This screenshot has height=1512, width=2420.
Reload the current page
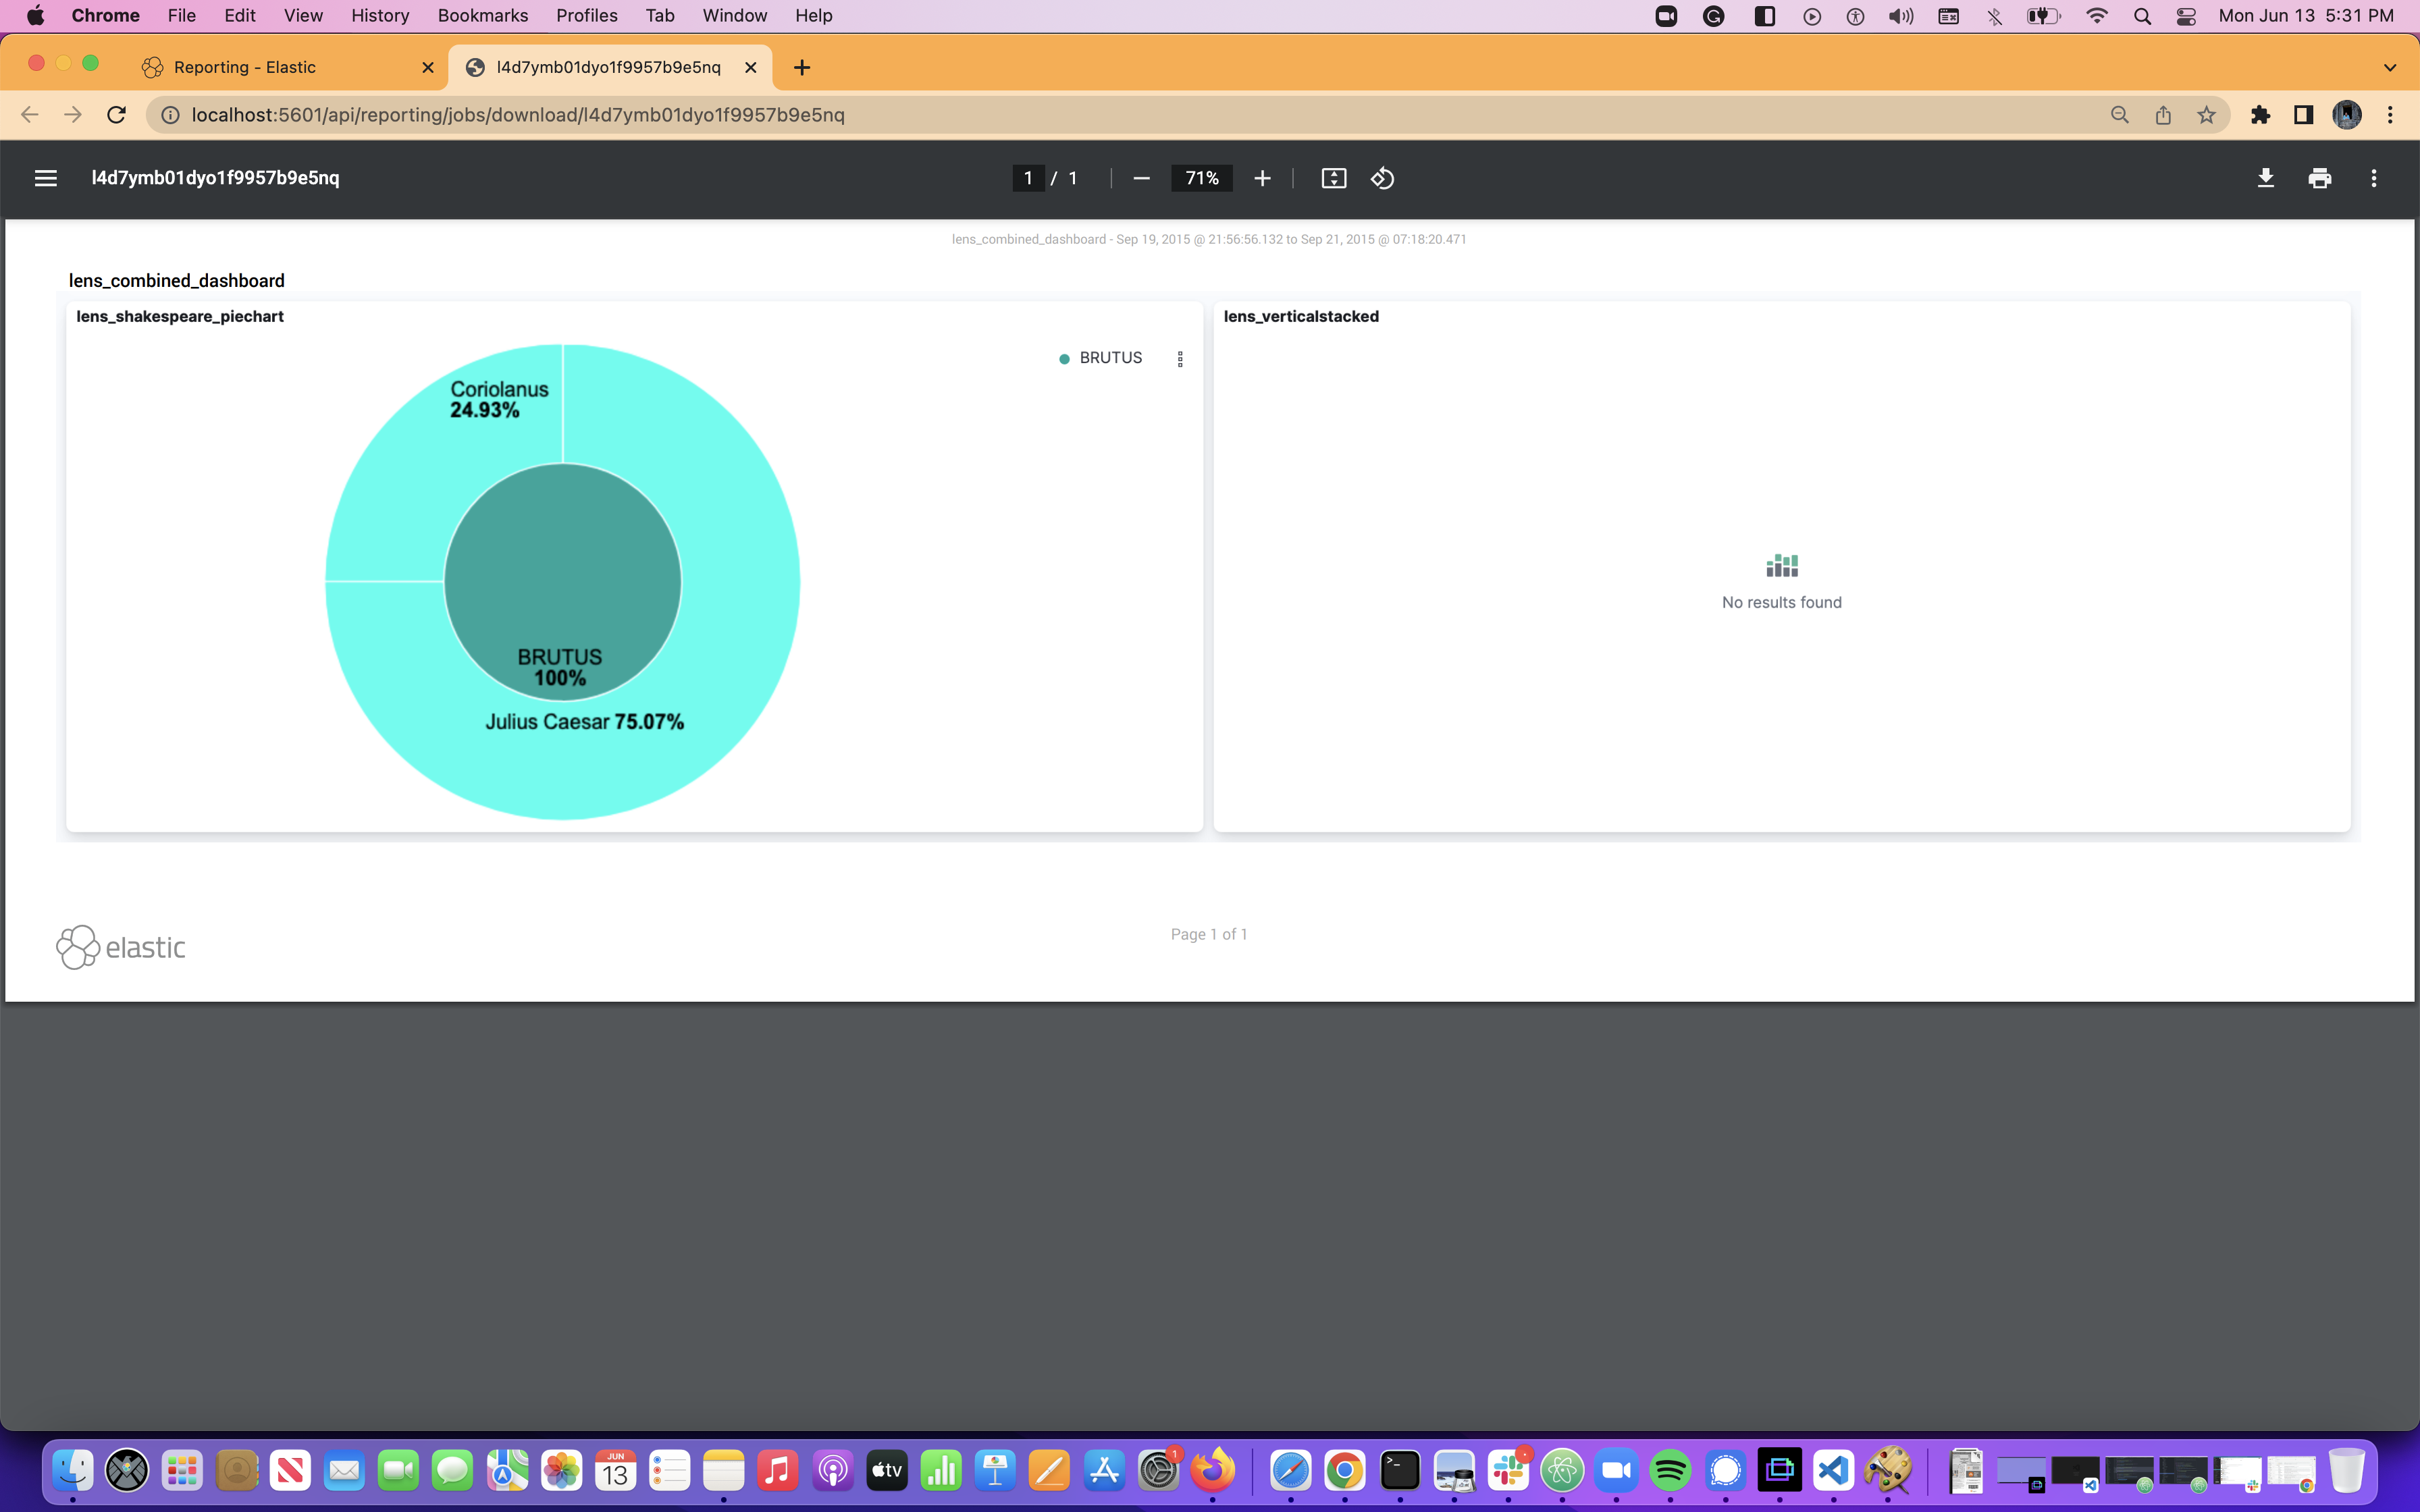(x=116, y=115)
